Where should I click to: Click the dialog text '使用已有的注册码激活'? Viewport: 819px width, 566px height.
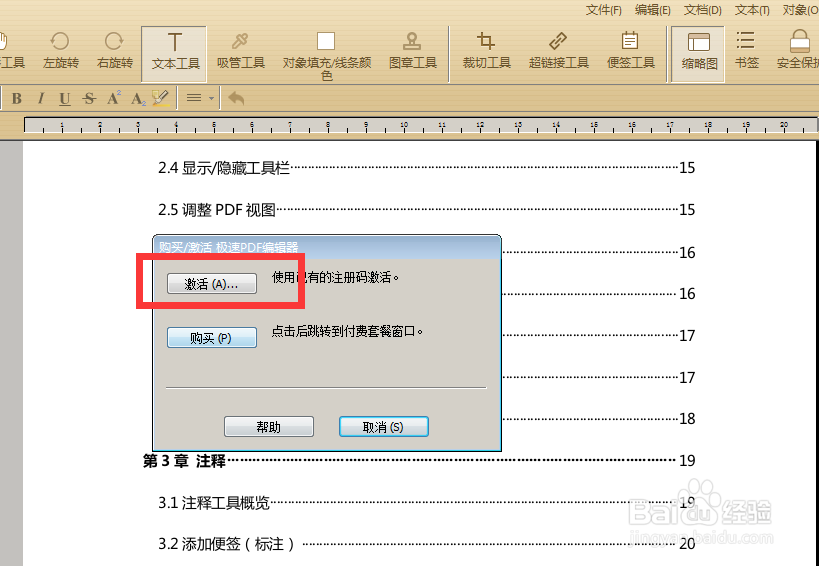pos(335,277)
